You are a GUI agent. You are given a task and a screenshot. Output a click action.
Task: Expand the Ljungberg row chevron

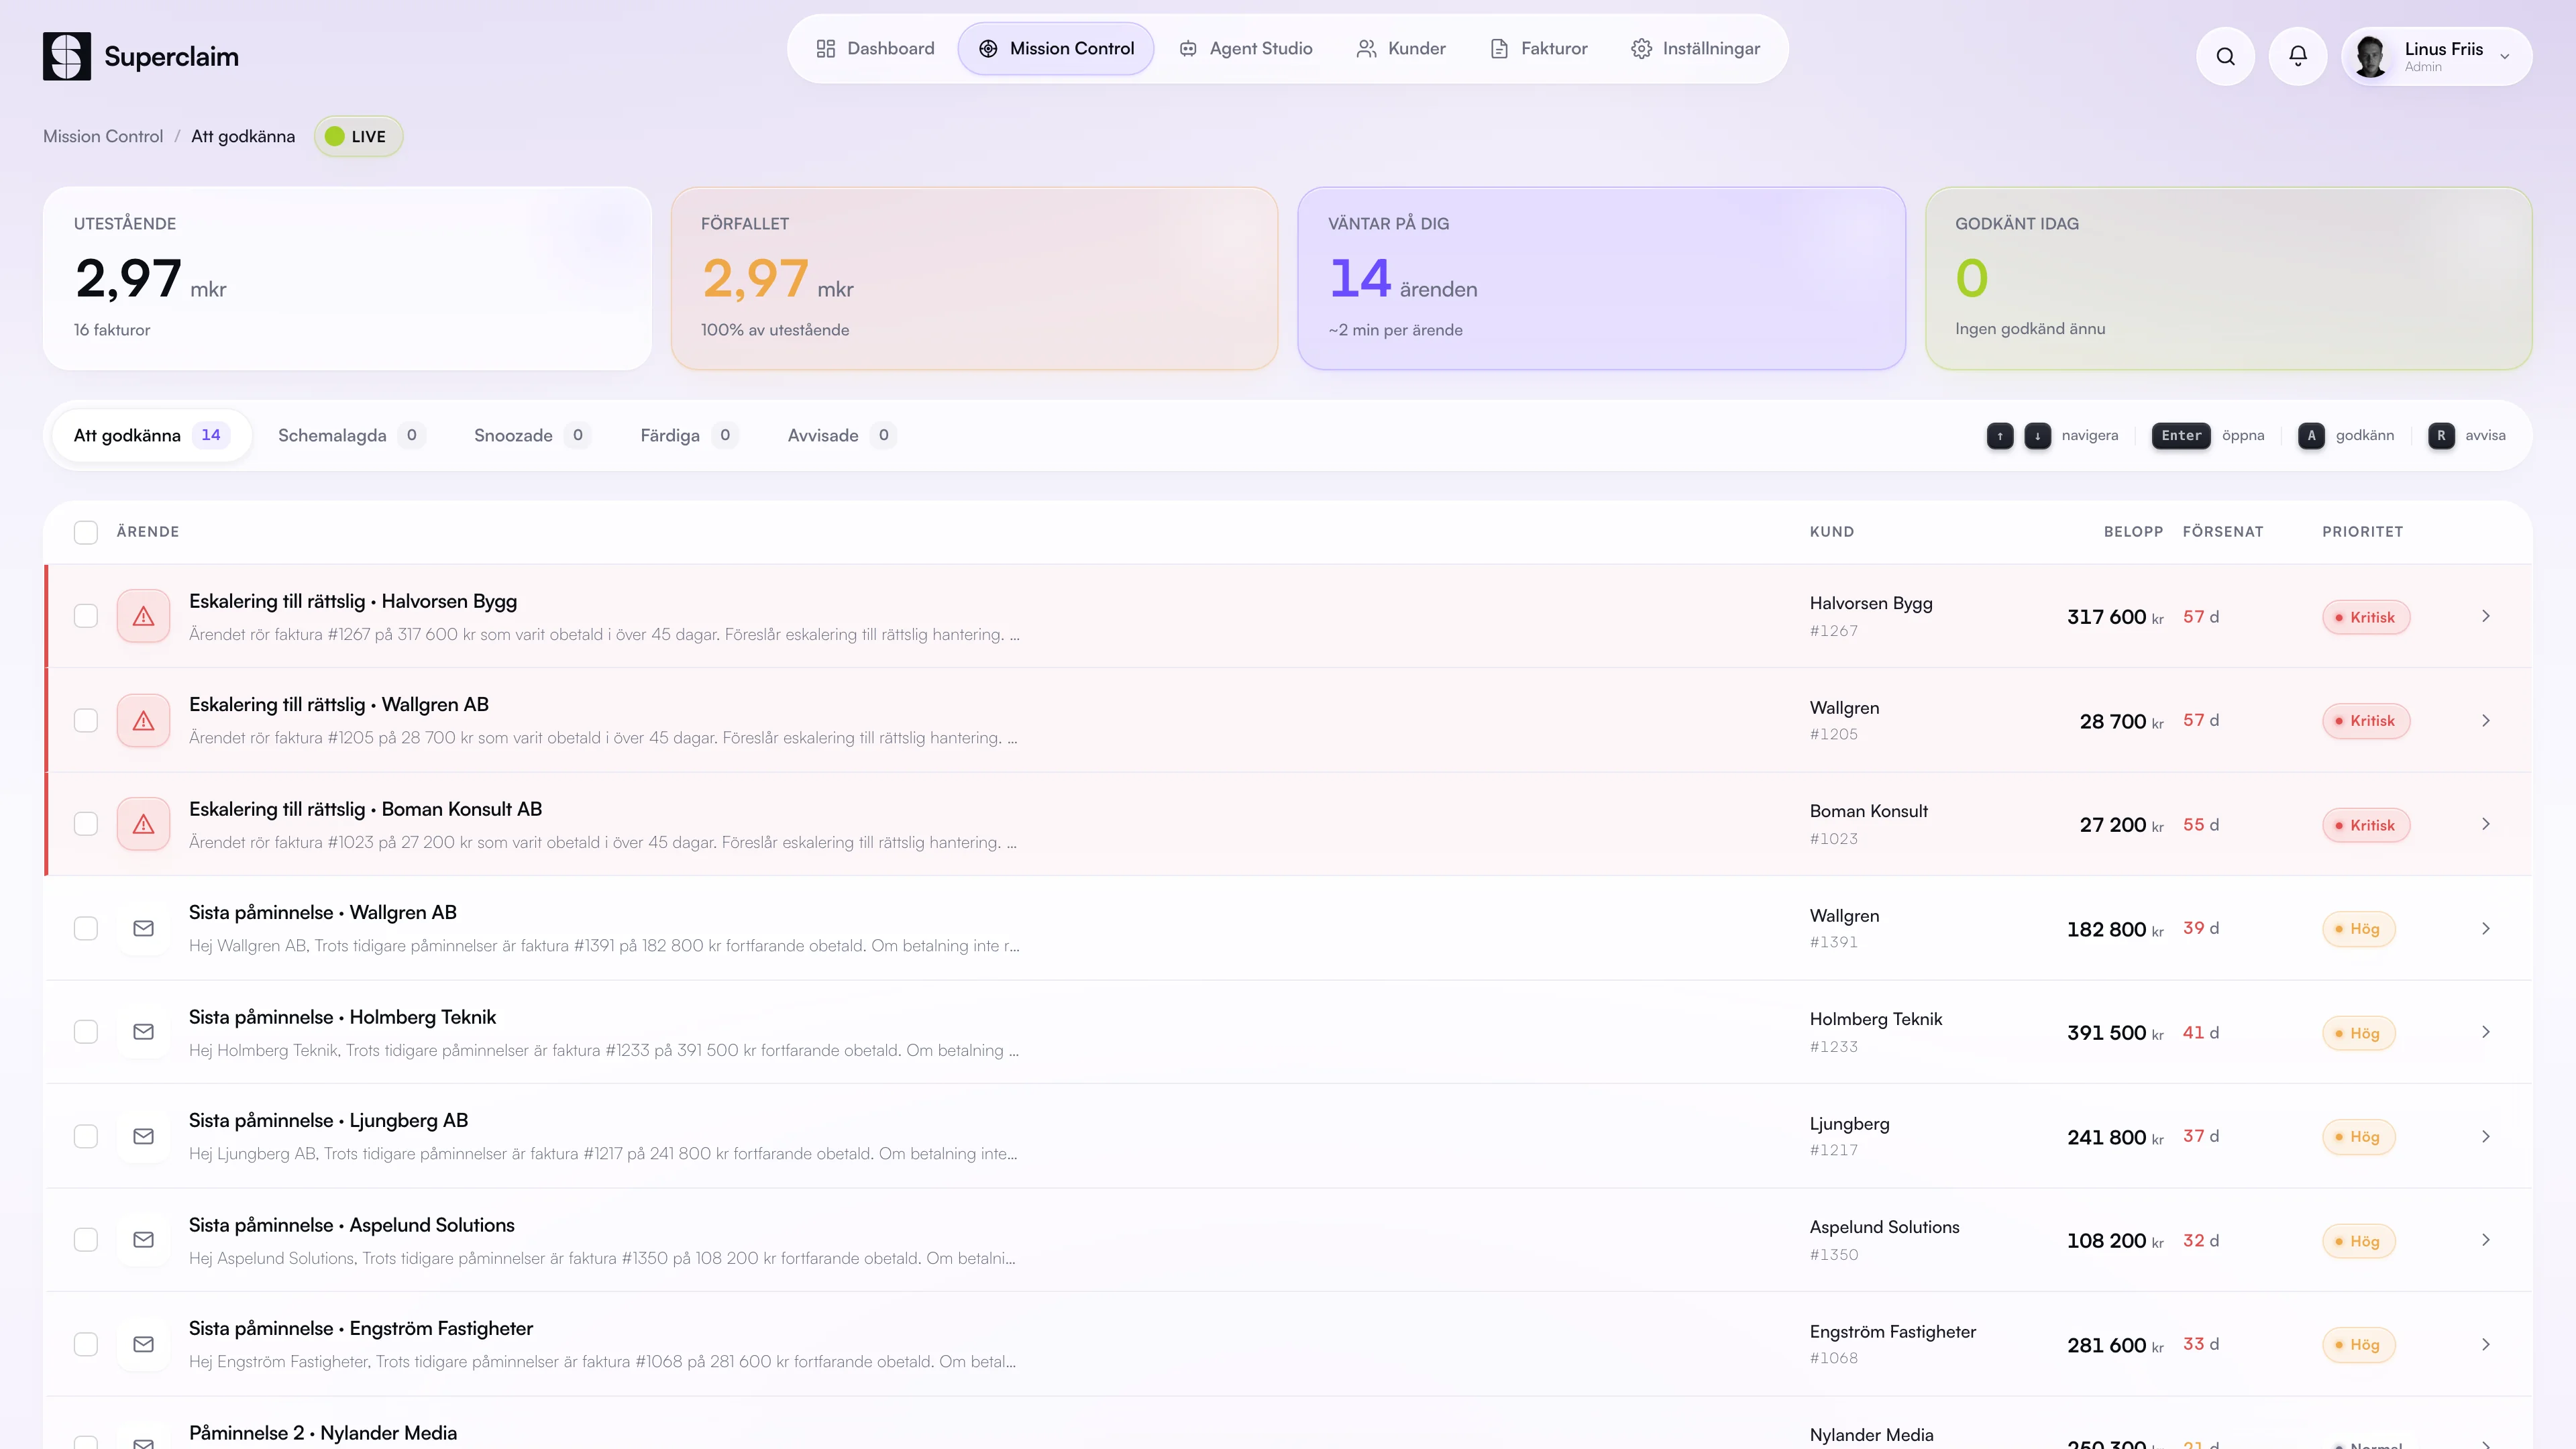(x=2486, y=1136)
